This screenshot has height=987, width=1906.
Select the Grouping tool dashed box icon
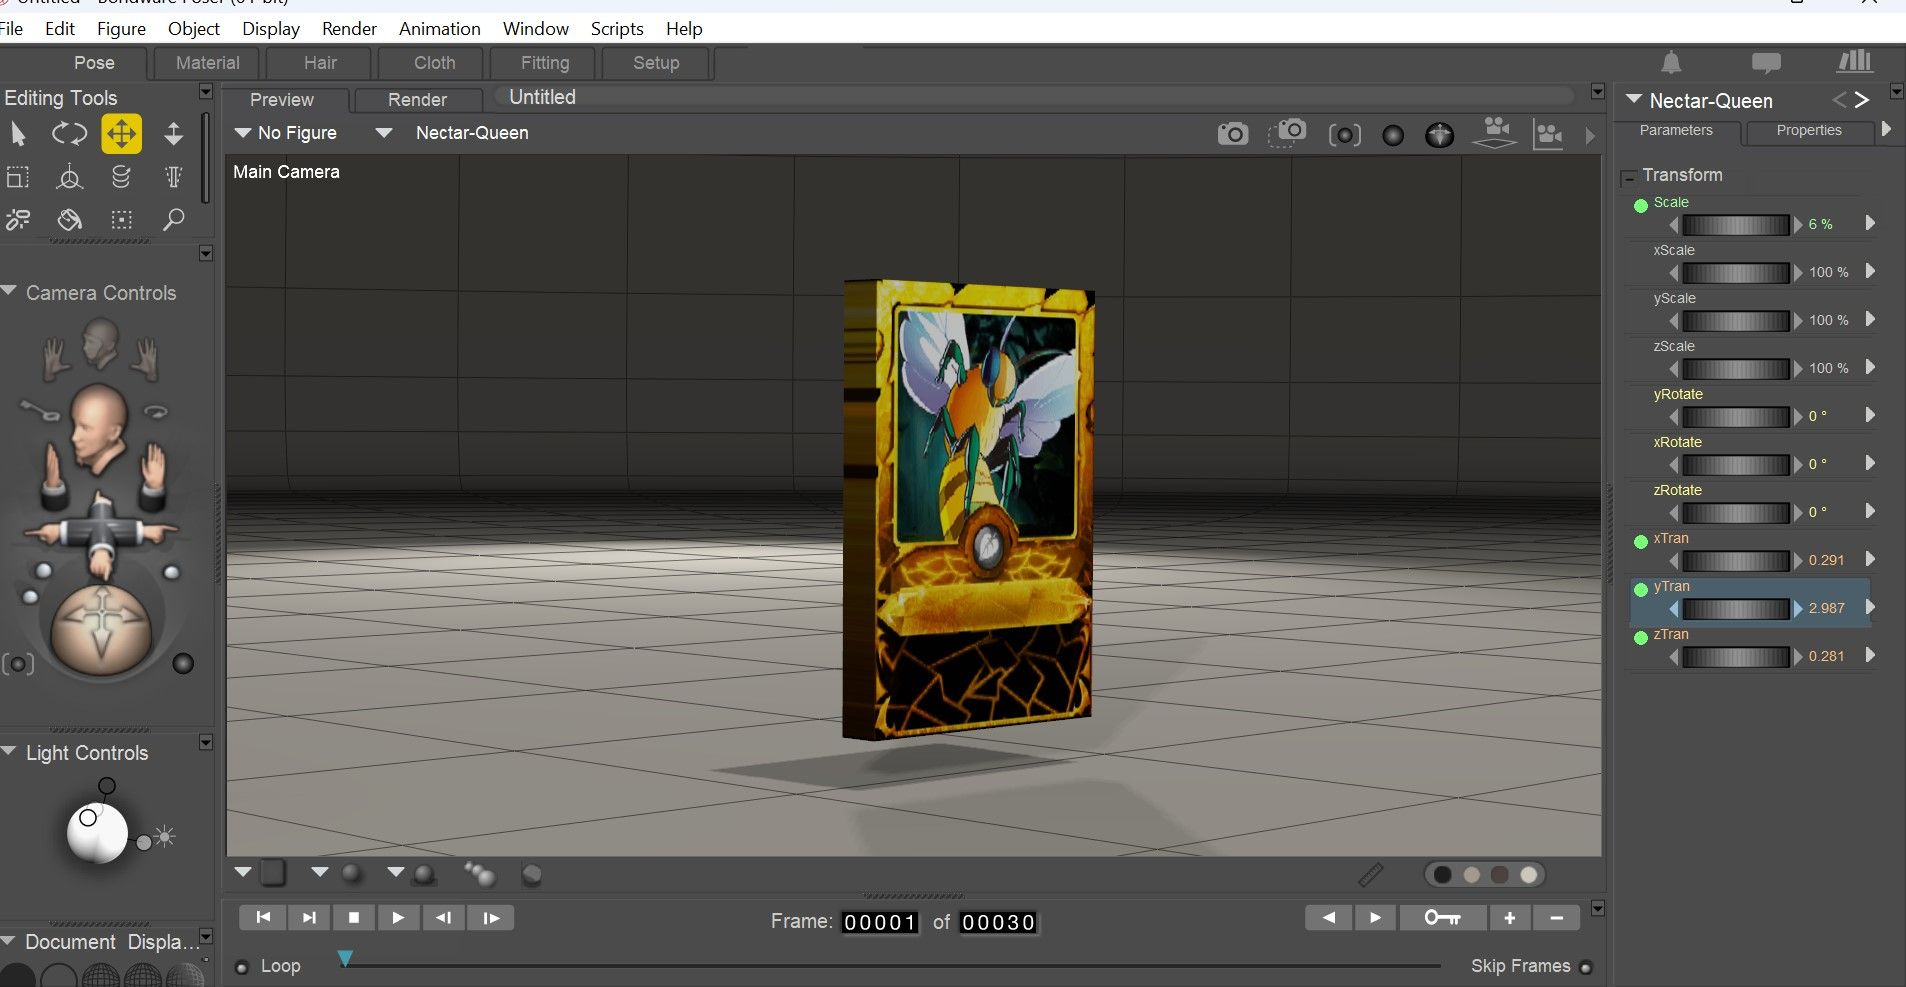pos(121,219)
